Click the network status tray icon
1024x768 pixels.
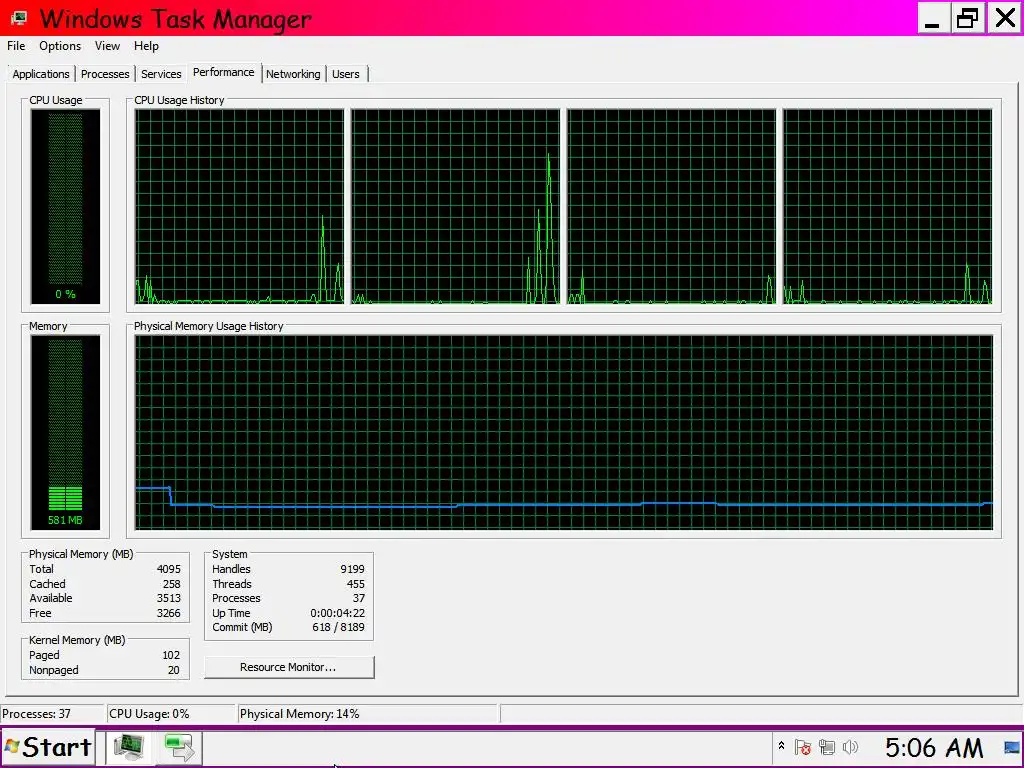827,746
